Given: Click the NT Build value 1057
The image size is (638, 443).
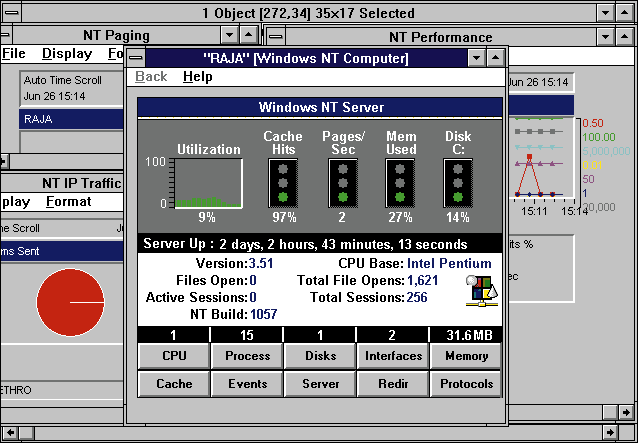Looking at the screenshot, I should [x=264, y=314].
